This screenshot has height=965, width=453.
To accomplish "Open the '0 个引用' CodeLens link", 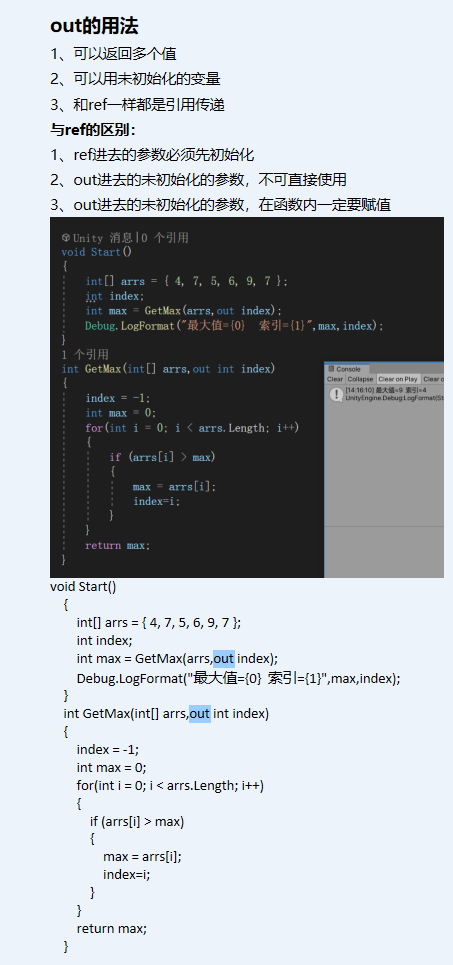I will 165,238.
